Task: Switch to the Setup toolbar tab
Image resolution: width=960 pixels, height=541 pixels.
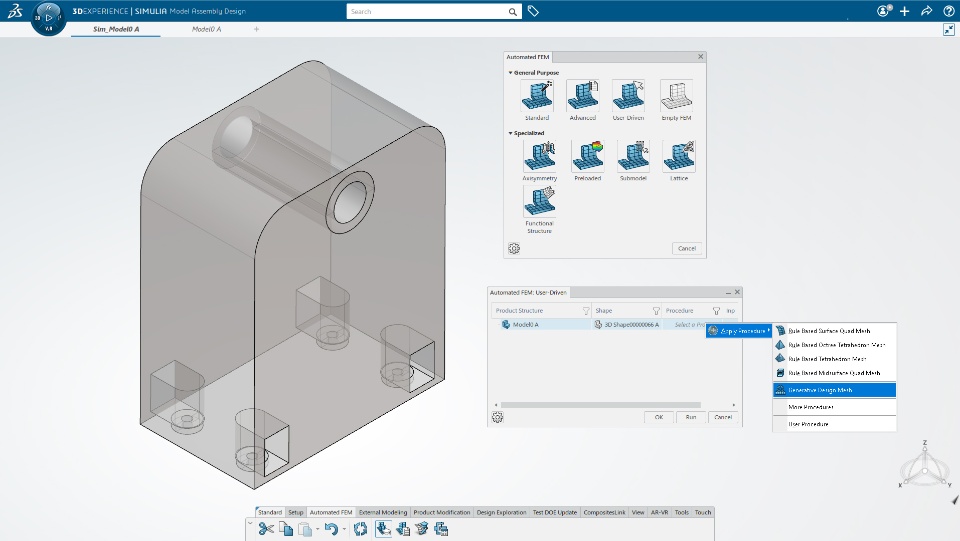Action: click(296, 512)
